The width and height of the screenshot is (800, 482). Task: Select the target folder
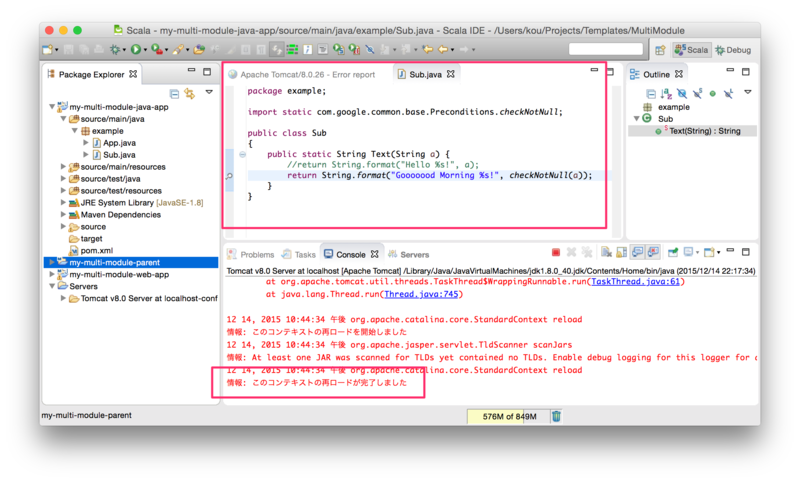tap(86, 239)
